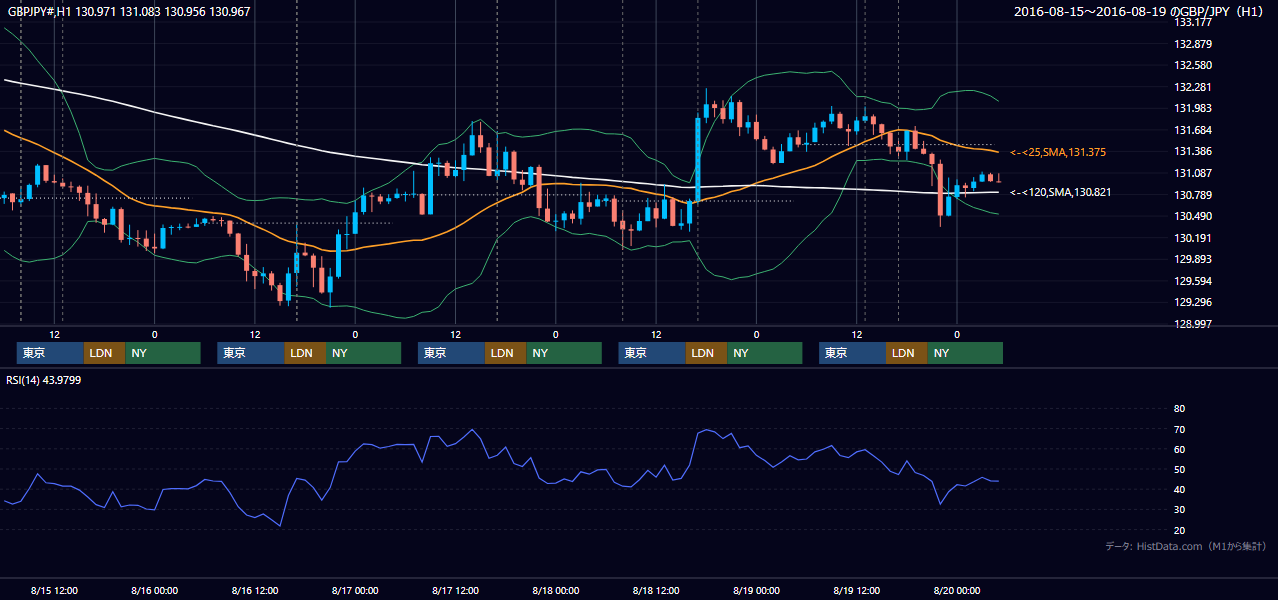Viewport: 1278px width, 600px height.
Task: Click price axis value 131.983
Action: (1193, 108)
